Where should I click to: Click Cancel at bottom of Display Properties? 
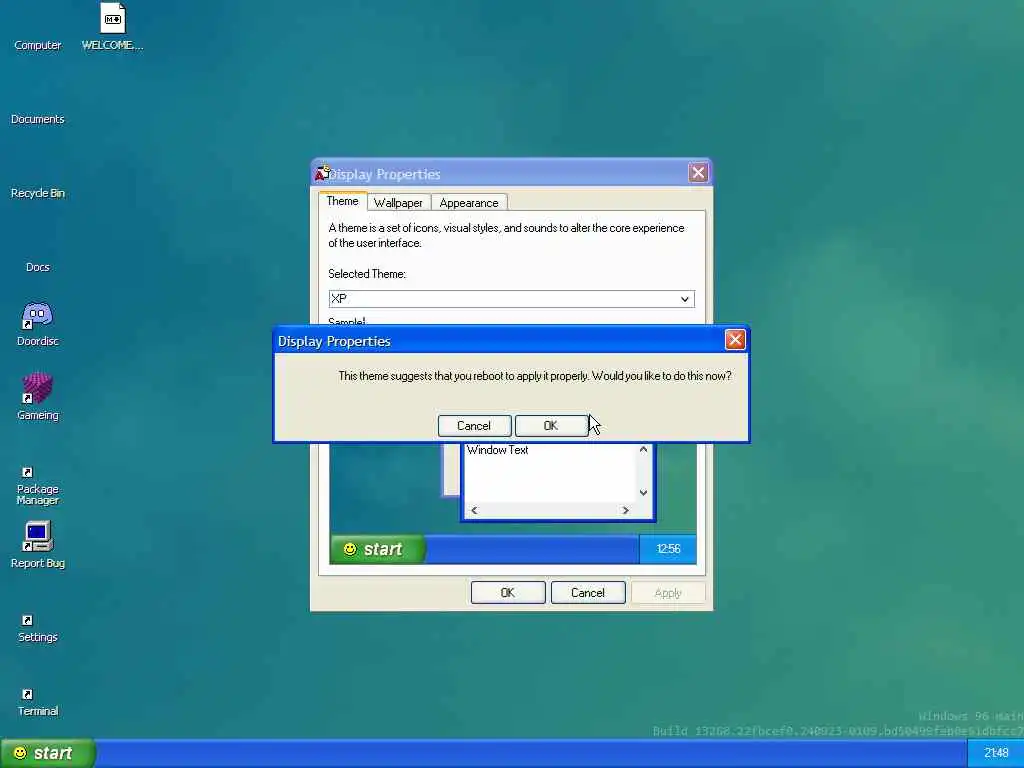(588, 593)
